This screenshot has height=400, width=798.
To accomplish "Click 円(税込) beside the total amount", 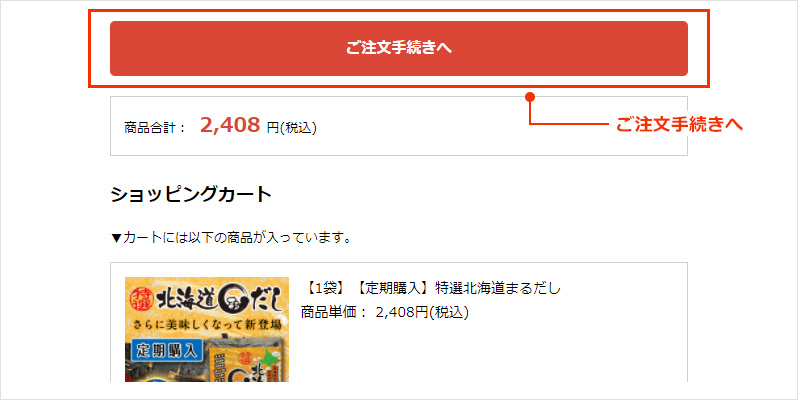I will 292,127.
